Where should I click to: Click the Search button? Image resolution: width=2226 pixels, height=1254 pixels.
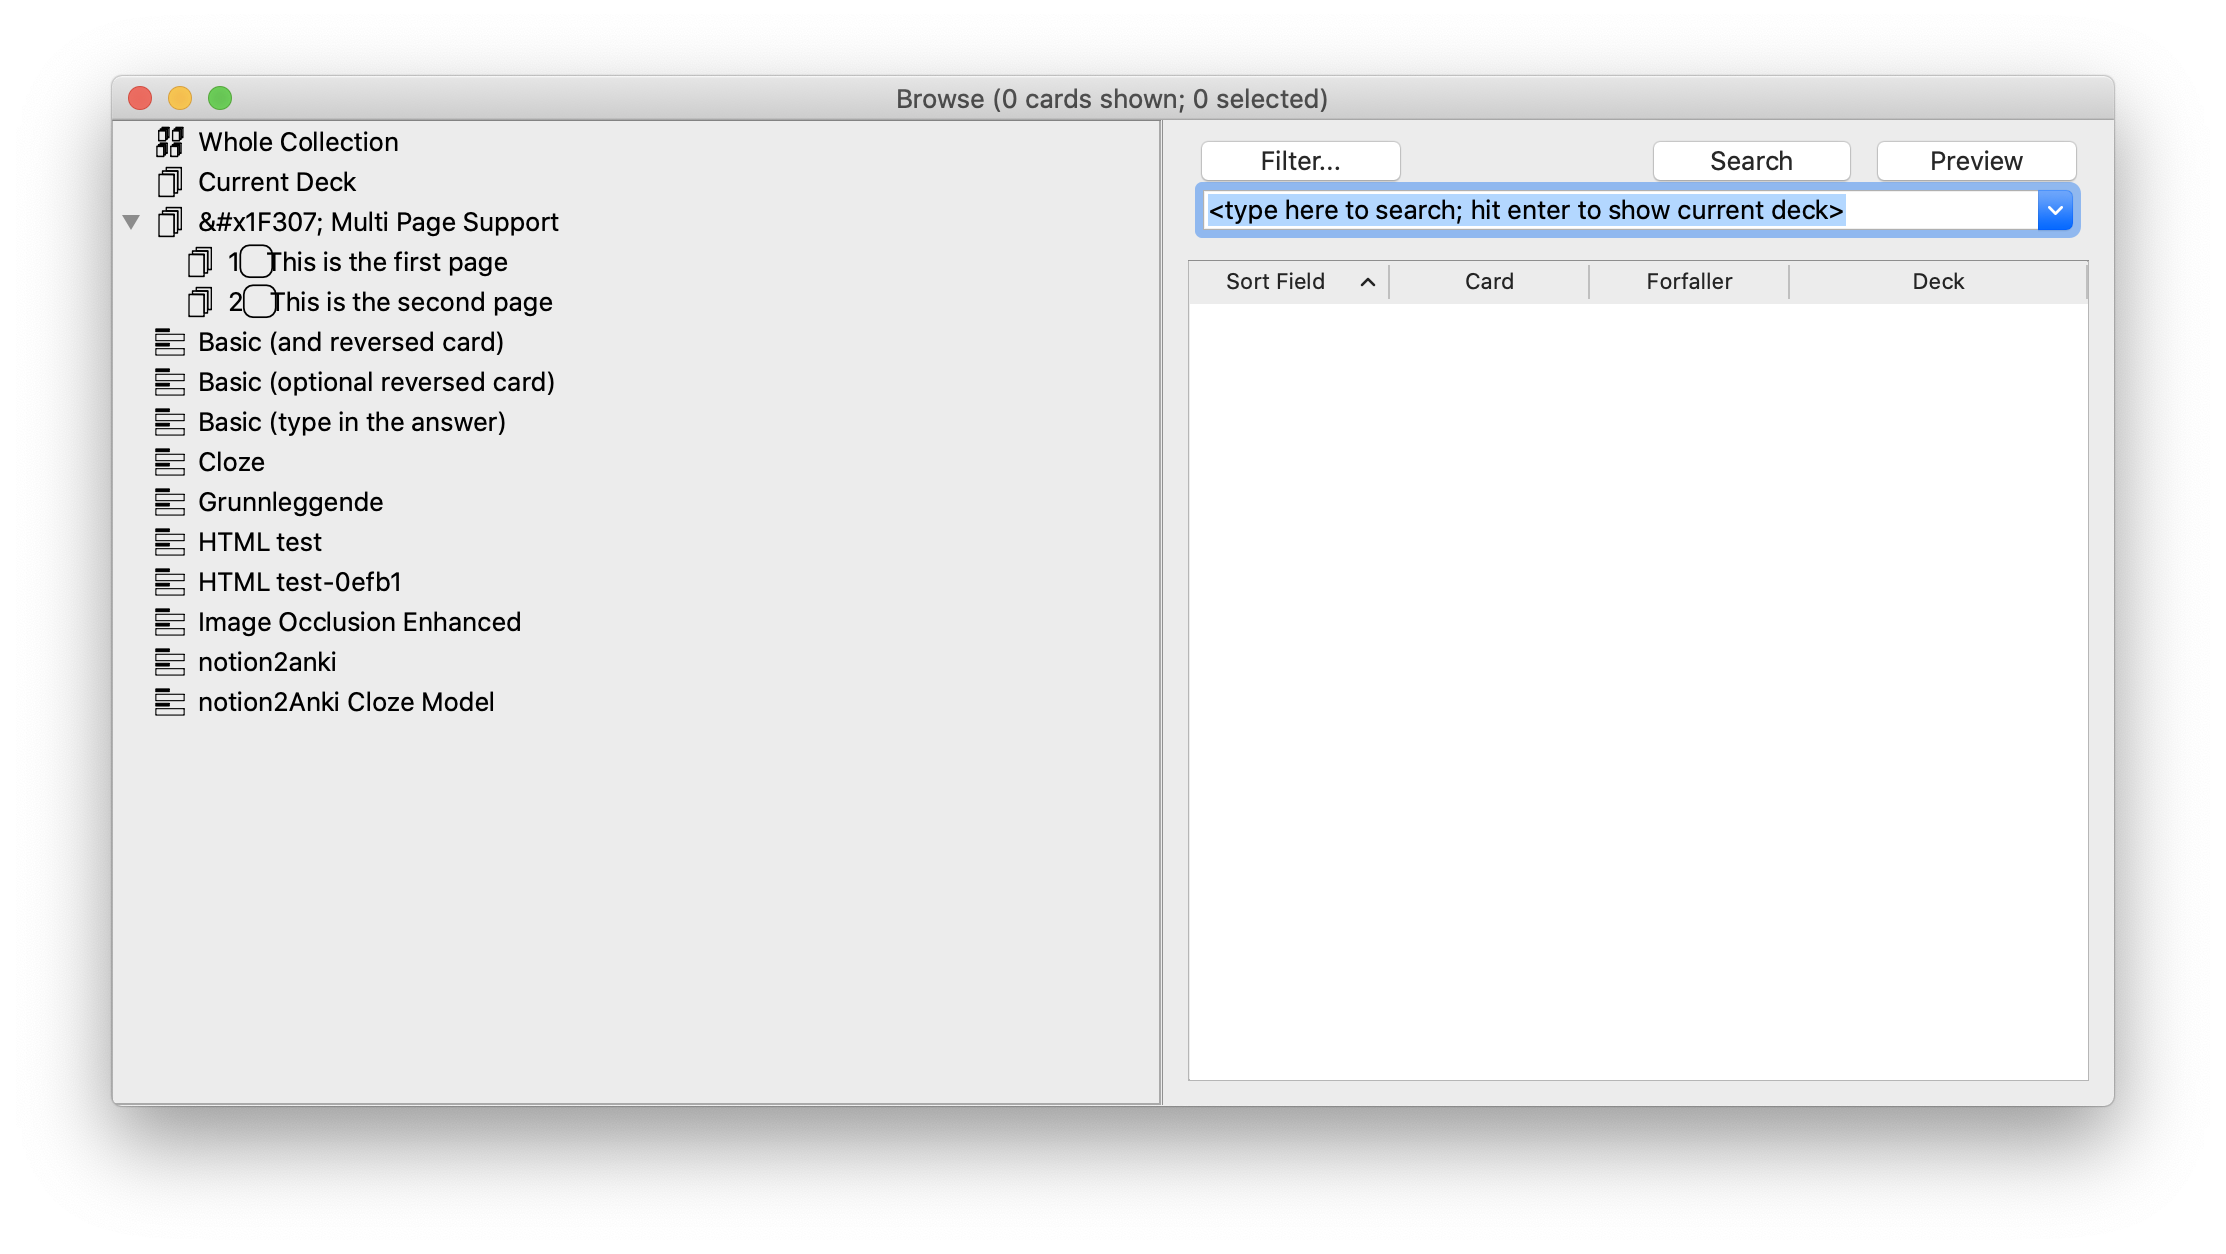tap(1751, 160)
